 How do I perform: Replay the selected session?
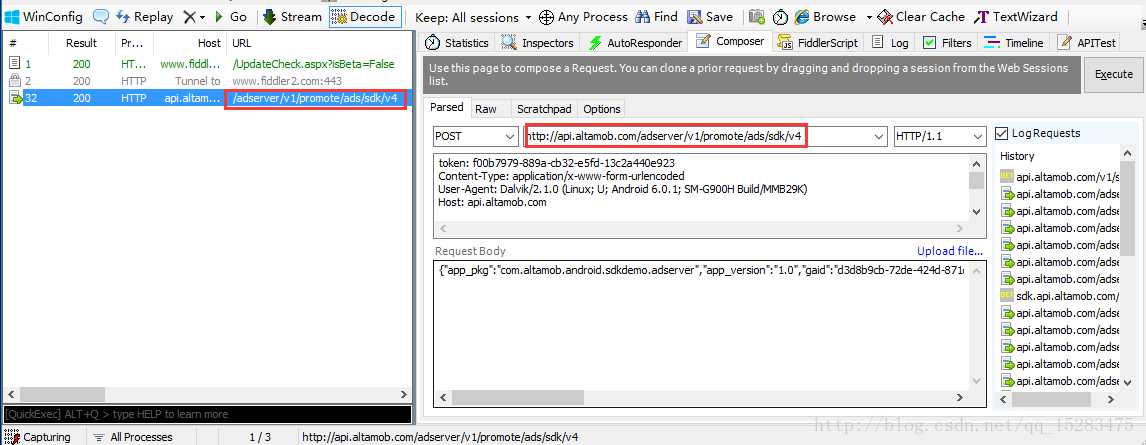(x=145, y=16)
